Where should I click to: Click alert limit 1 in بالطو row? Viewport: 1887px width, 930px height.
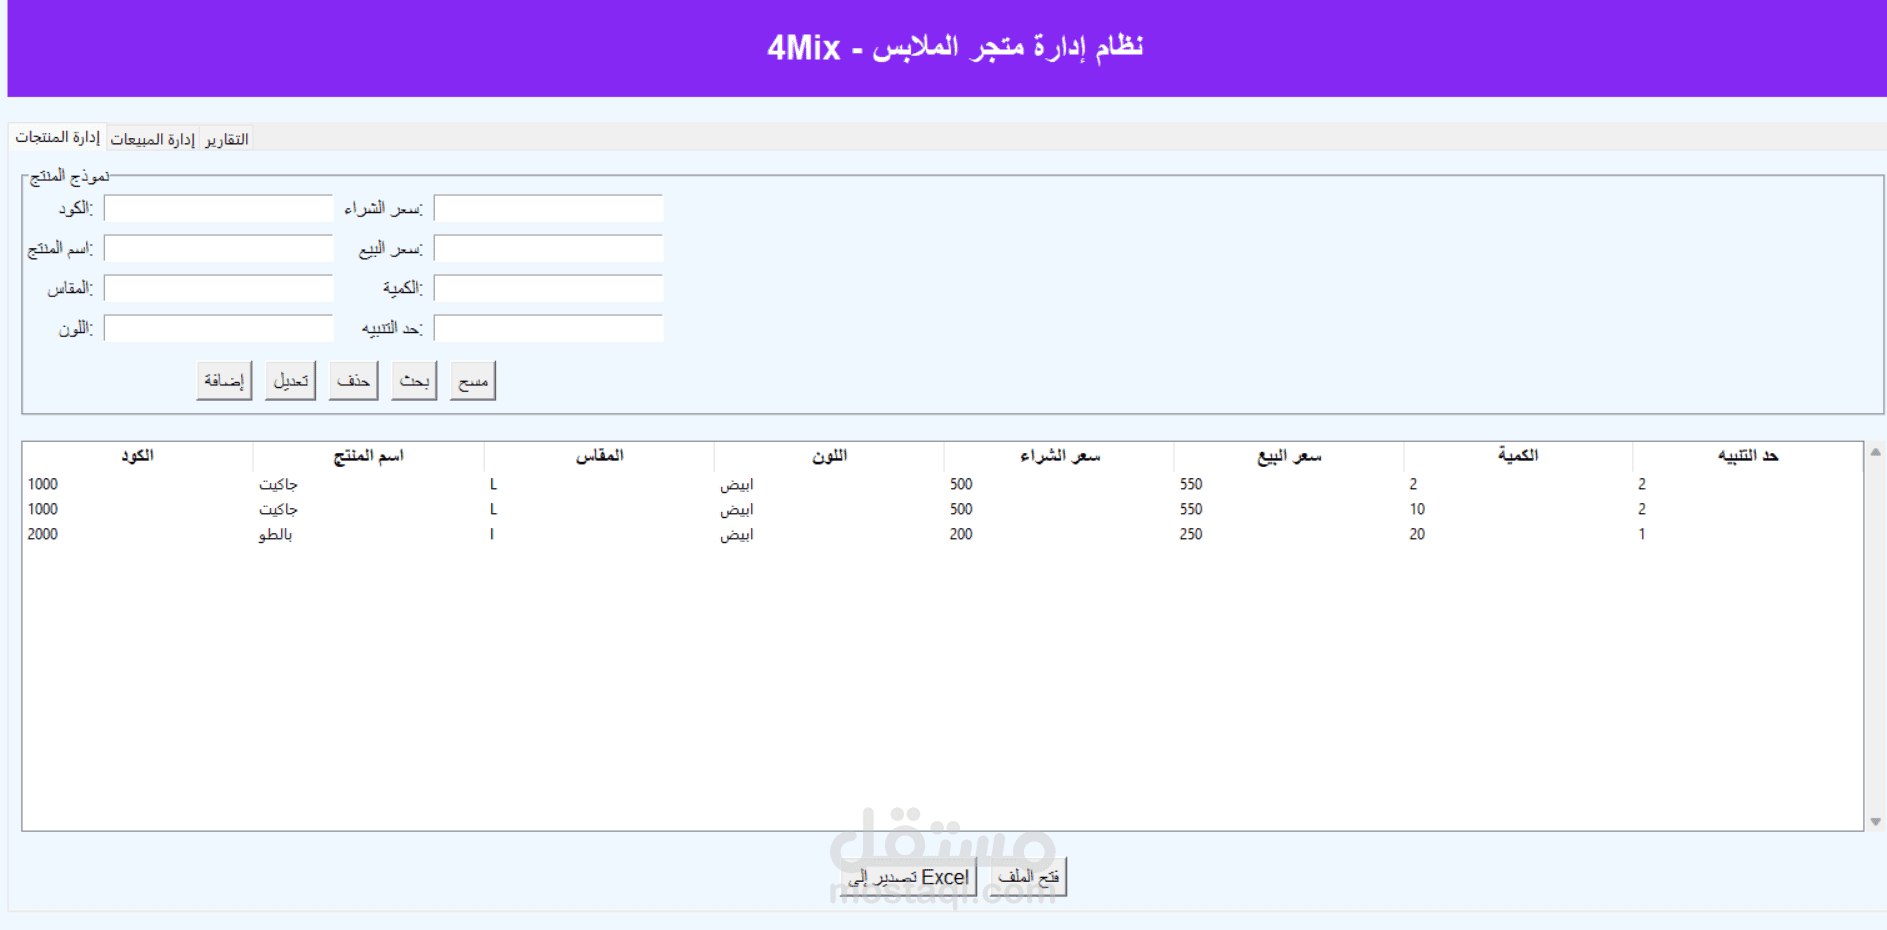point(1642,534)
